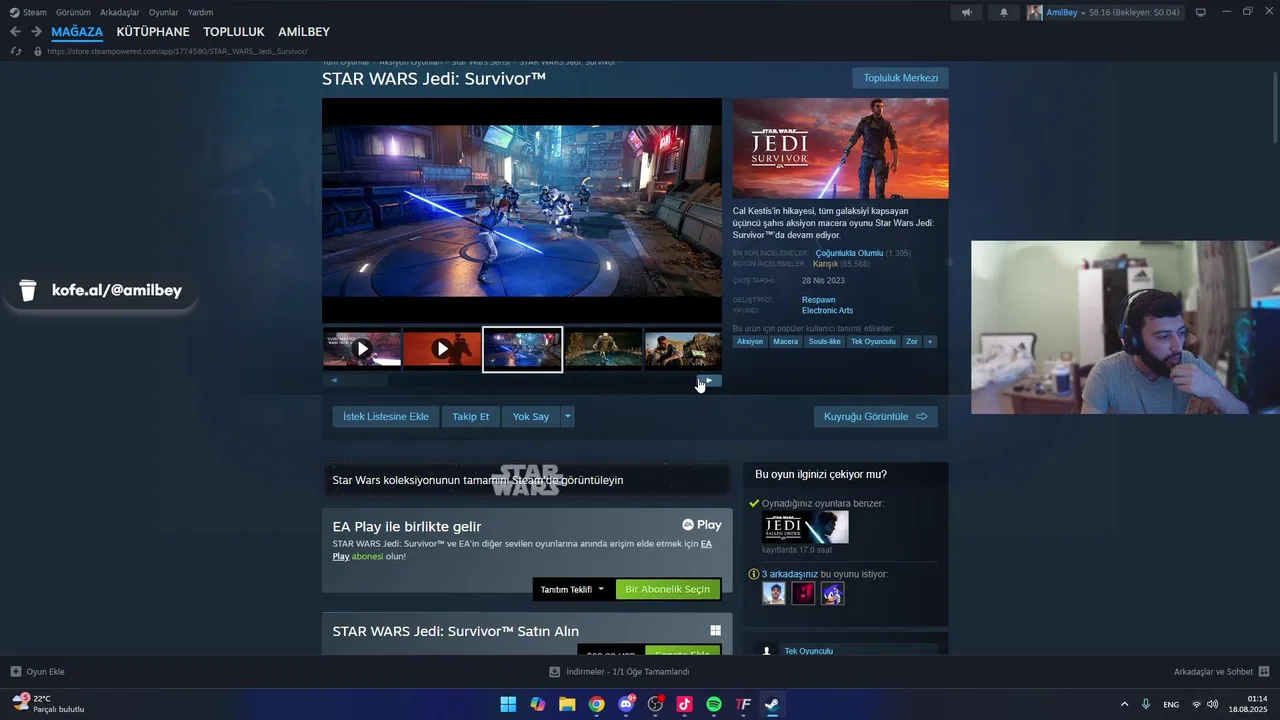Show hidden system tray icons
This screenshot has width=1280, height=720.
pos(1124,704)
